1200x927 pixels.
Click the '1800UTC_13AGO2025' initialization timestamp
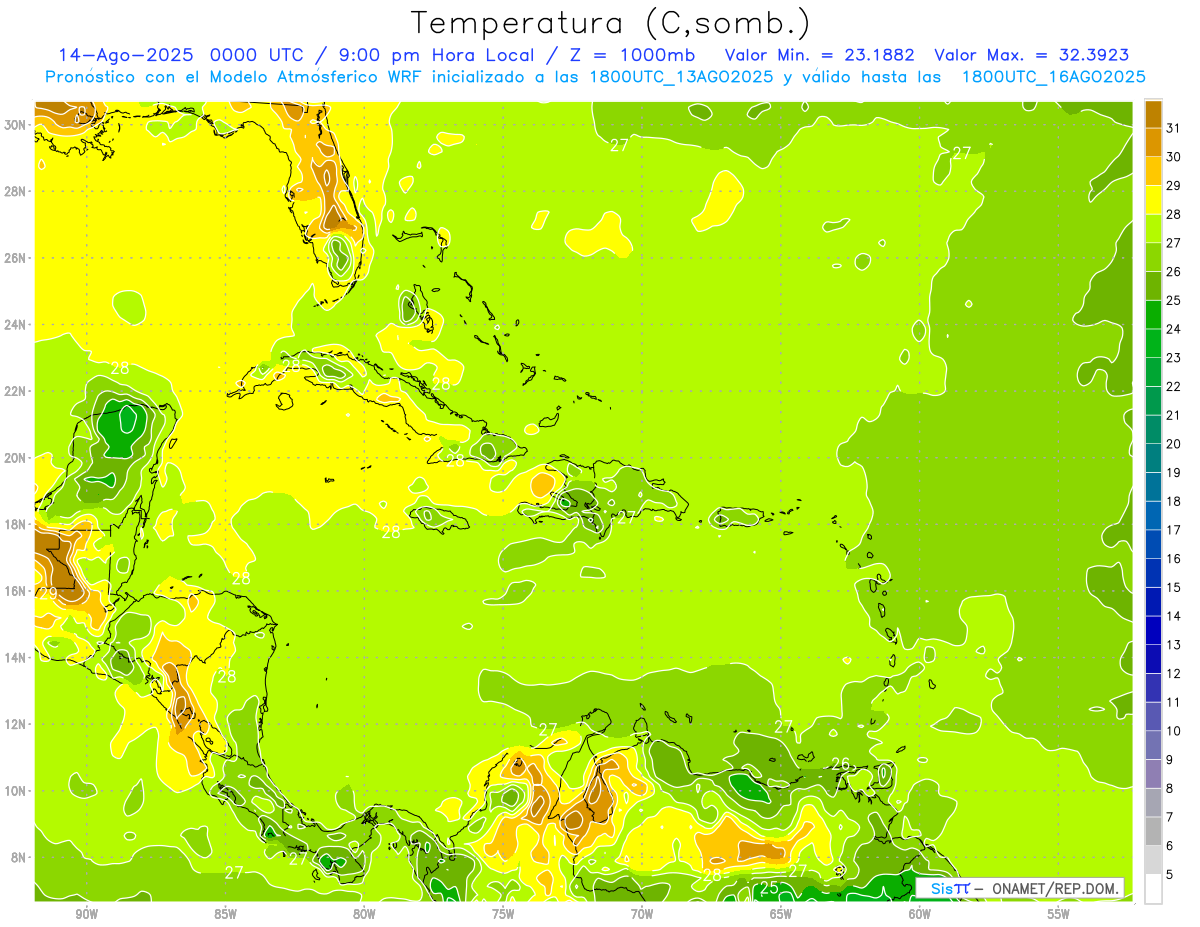680,77
